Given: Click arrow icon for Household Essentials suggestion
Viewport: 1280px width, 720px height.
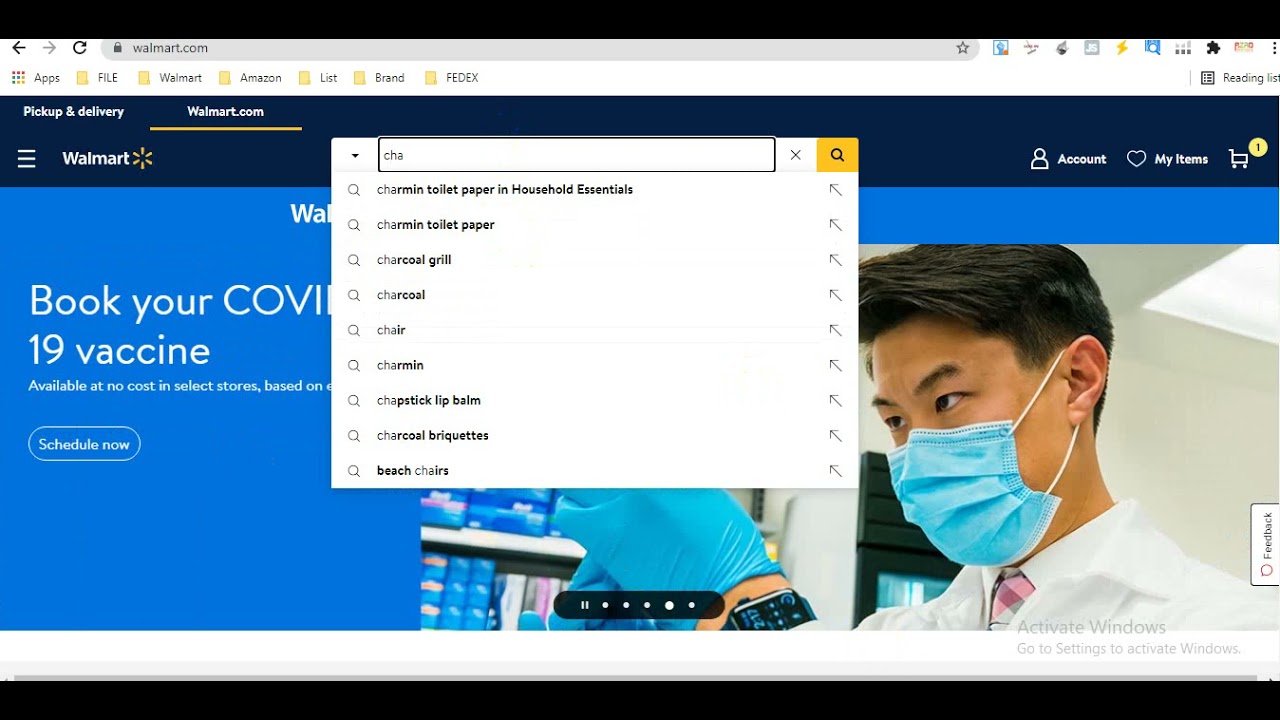Looking at the screenshot, I should [835, 190].
